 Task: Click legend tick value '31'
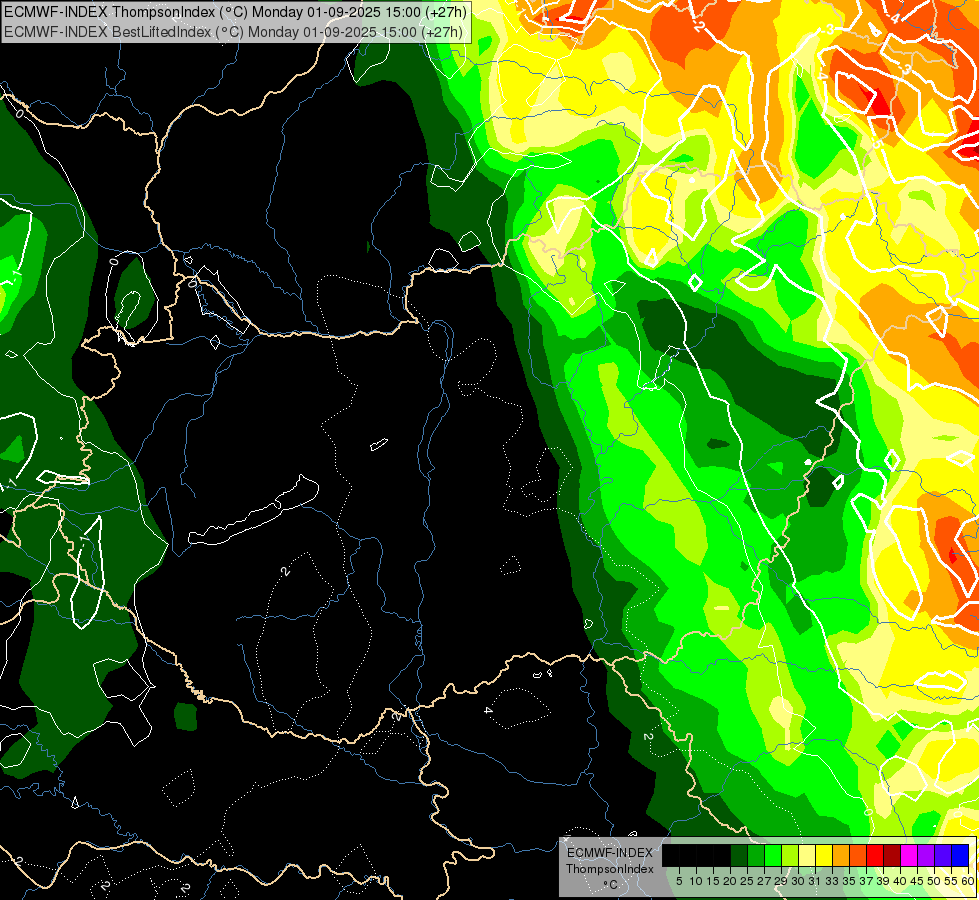815,881
